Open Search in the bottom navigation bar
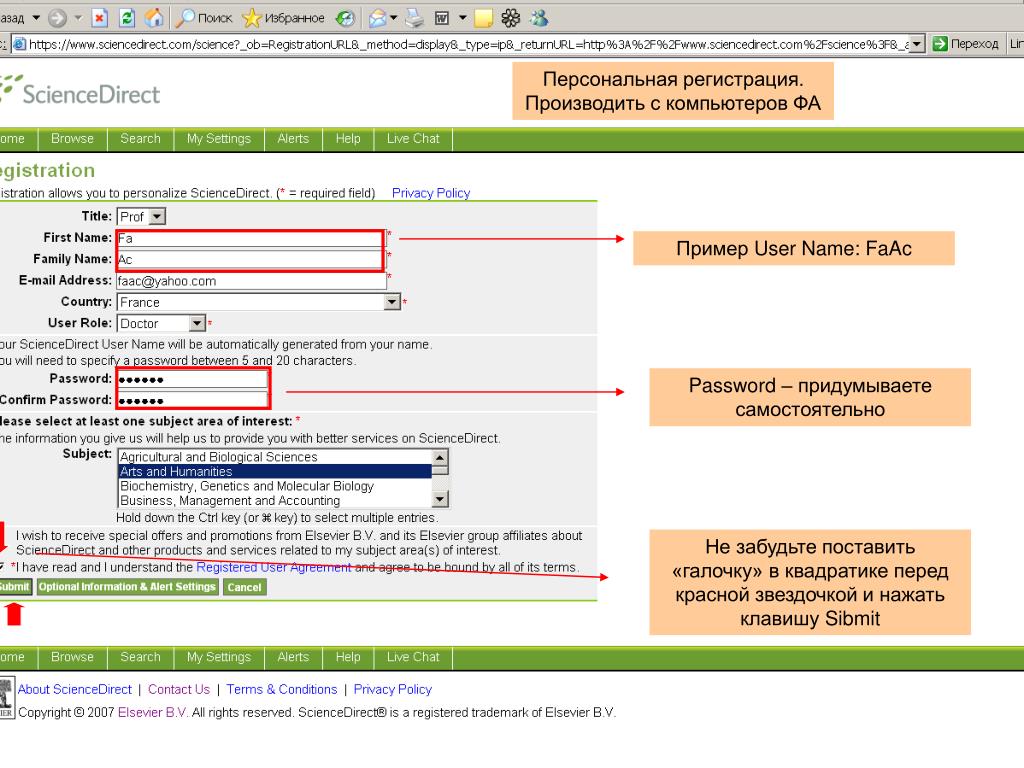Viewport: 1024px width, 768px height. click(x=140, y=657)
